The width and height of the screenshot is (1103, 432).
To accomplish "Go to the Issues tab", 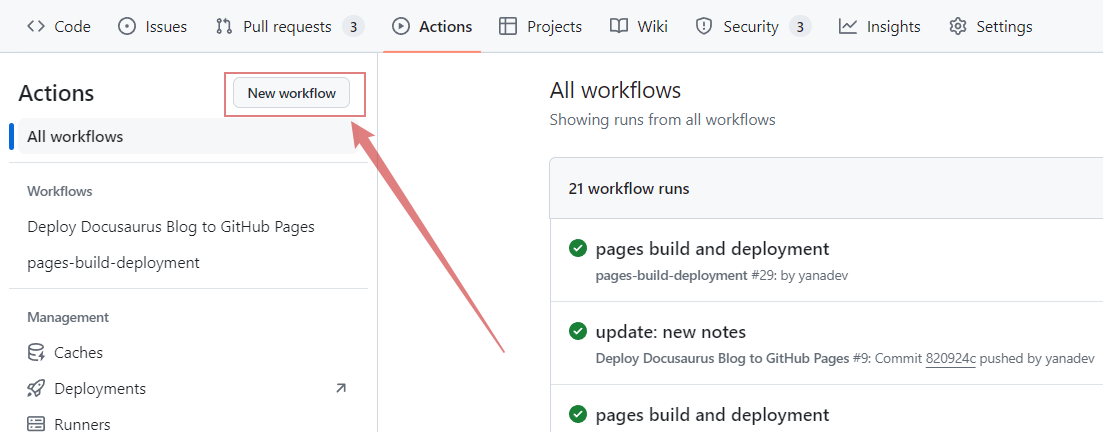I will 152,27.
